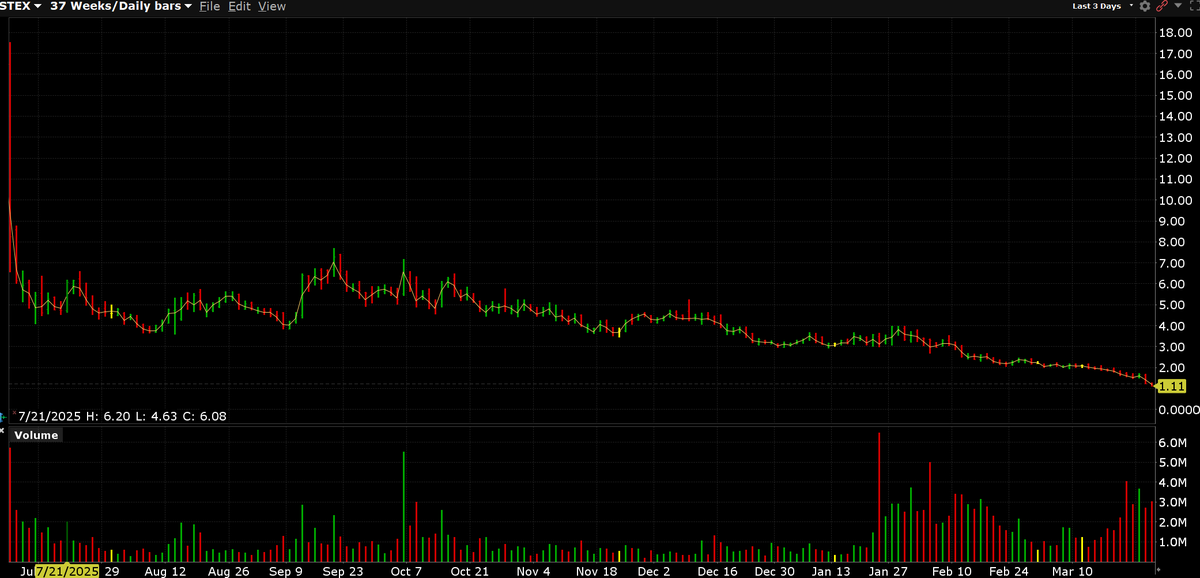Click the Feb 24 date label
This screenshot has width=1200, height=578.
(1008, 572)
